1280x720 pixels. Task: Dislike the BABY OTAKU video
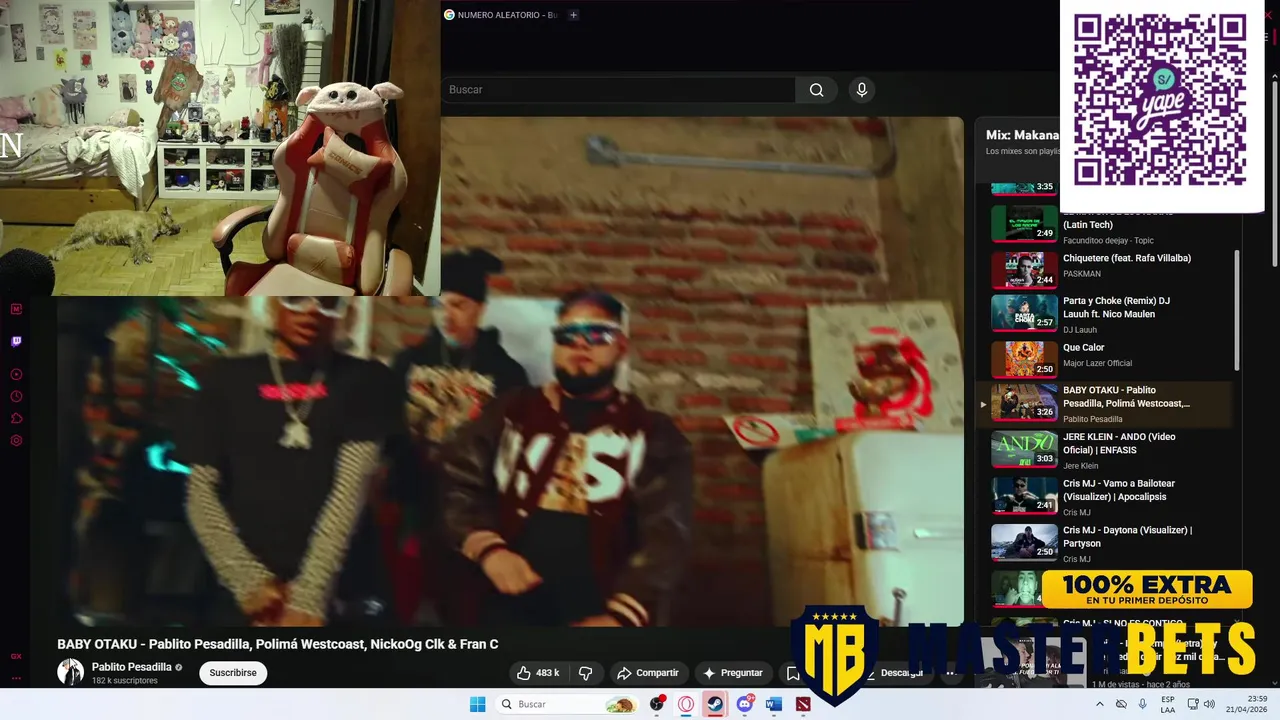point(586,673)
